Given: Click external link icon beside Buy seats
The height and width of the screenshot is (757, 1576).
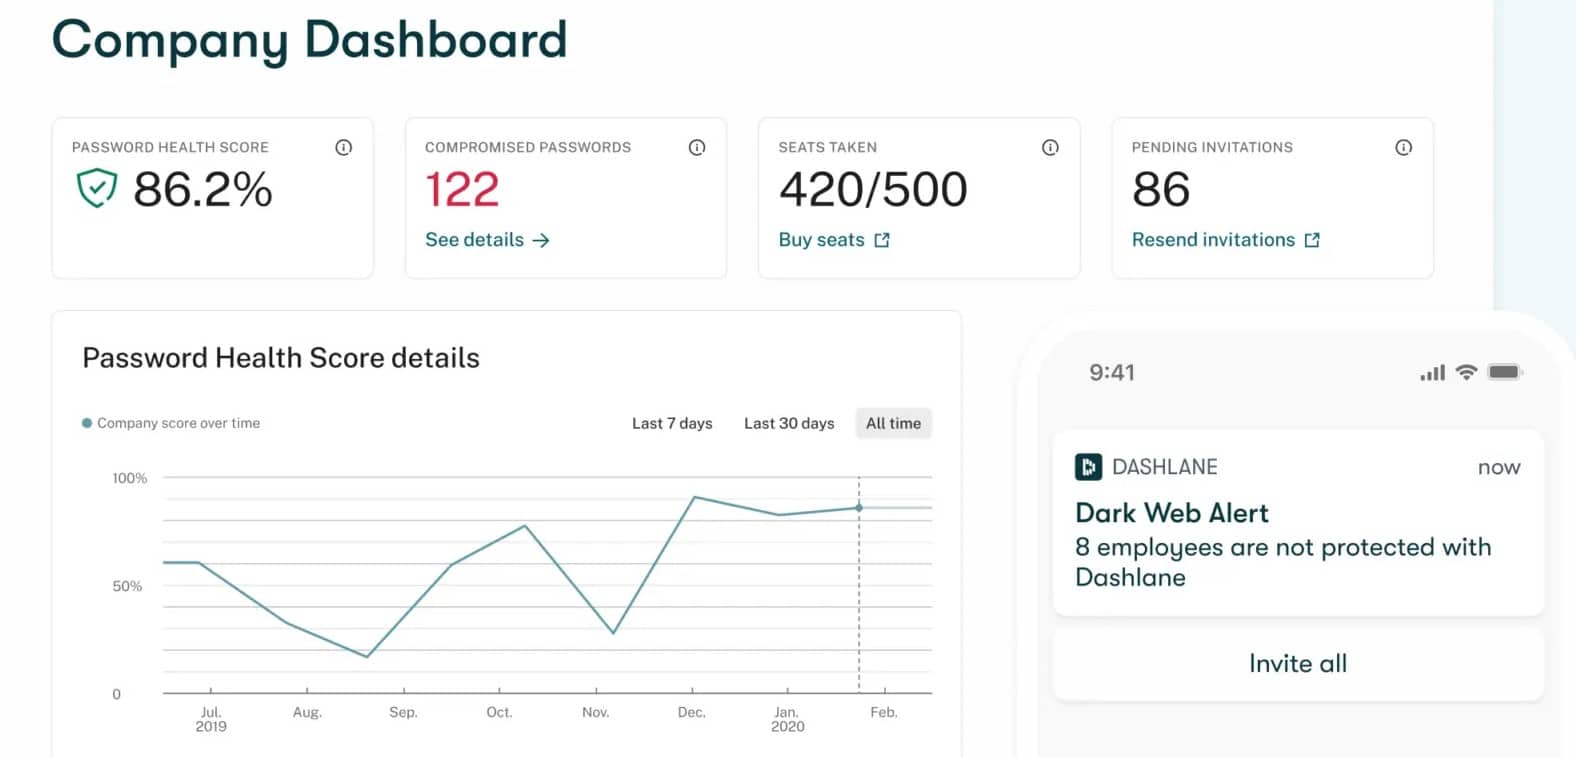Looking at the screenshot, I should 882,240.
